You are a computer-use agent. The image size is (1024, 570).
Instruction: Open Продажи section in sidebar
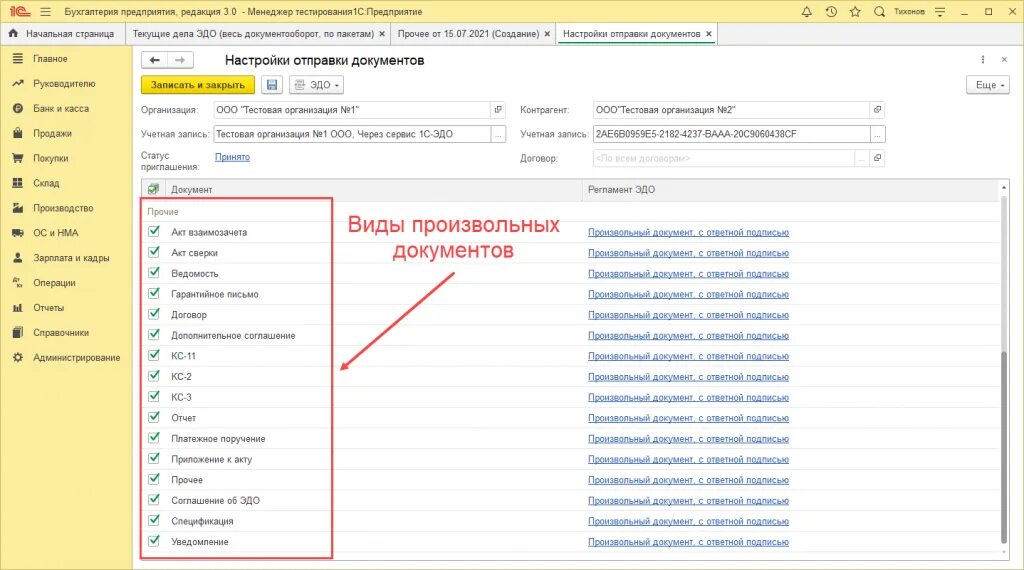click(x=52, y=133)
